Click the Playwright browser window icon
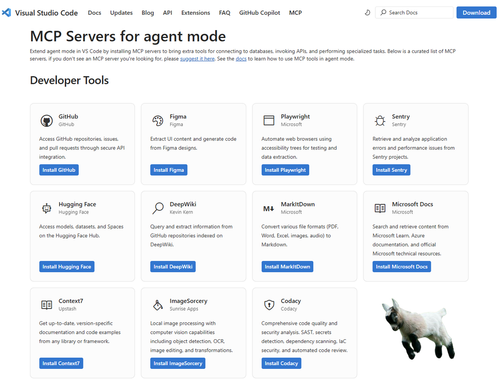This screenshot has width=500, height=384. [x=269, y=120]
